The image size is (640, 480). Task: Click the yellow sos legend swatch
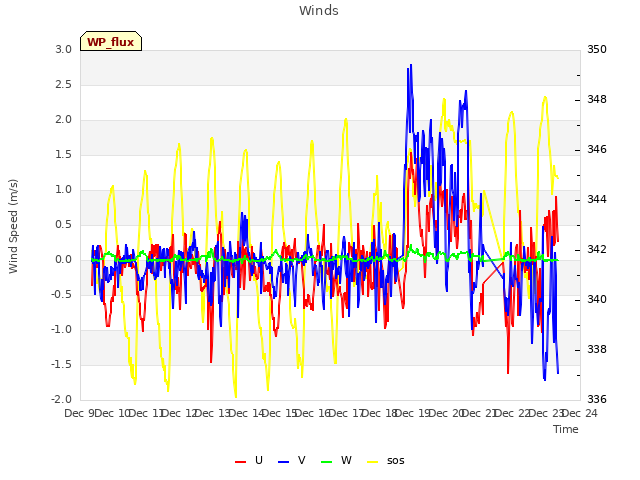click(373, 462)
